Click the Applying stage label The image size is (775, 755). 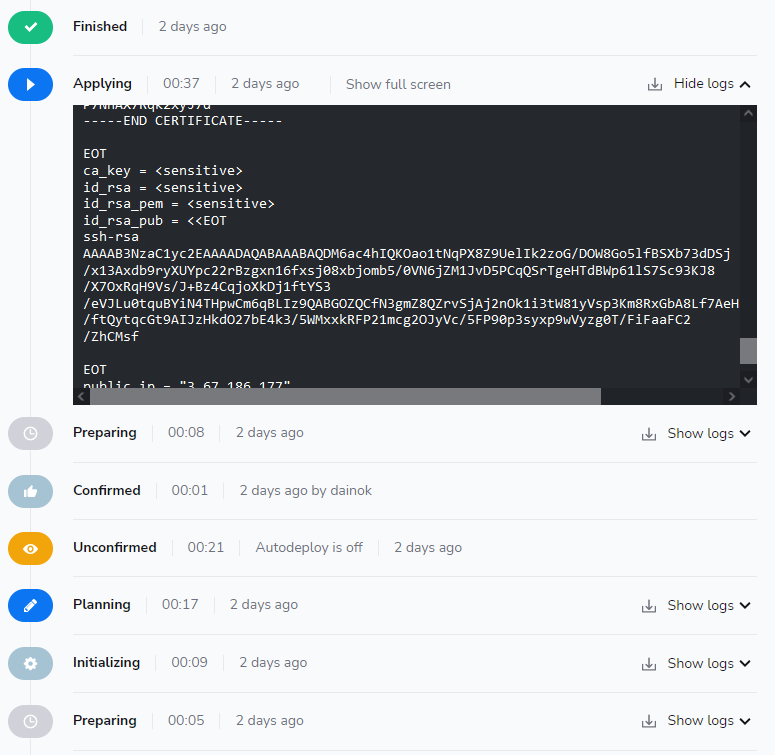click(x=102, y=84)
